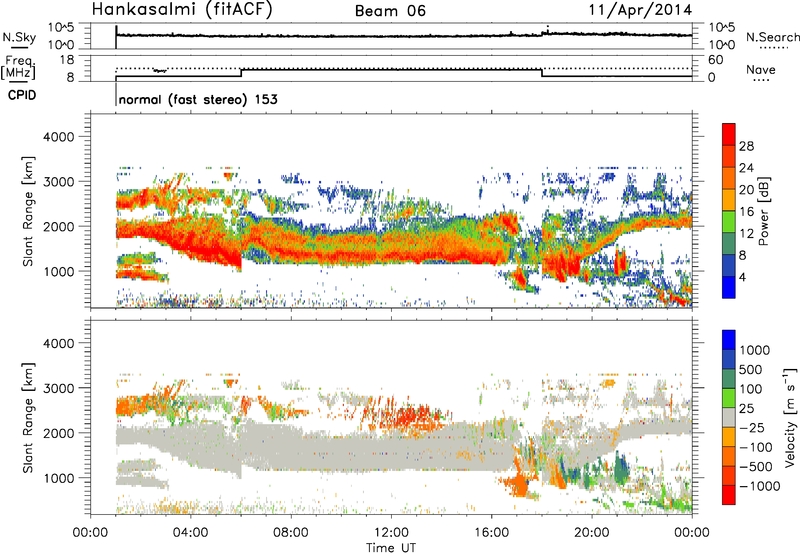
Task: Click the 'Nave' legend label
Action: [761, 70]
